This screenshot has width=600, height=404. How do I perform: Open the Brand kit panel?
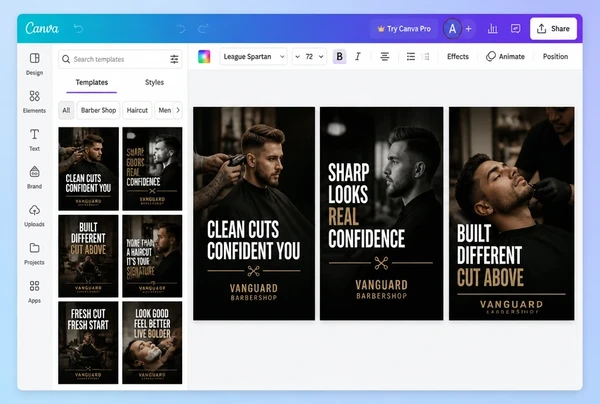34,178
